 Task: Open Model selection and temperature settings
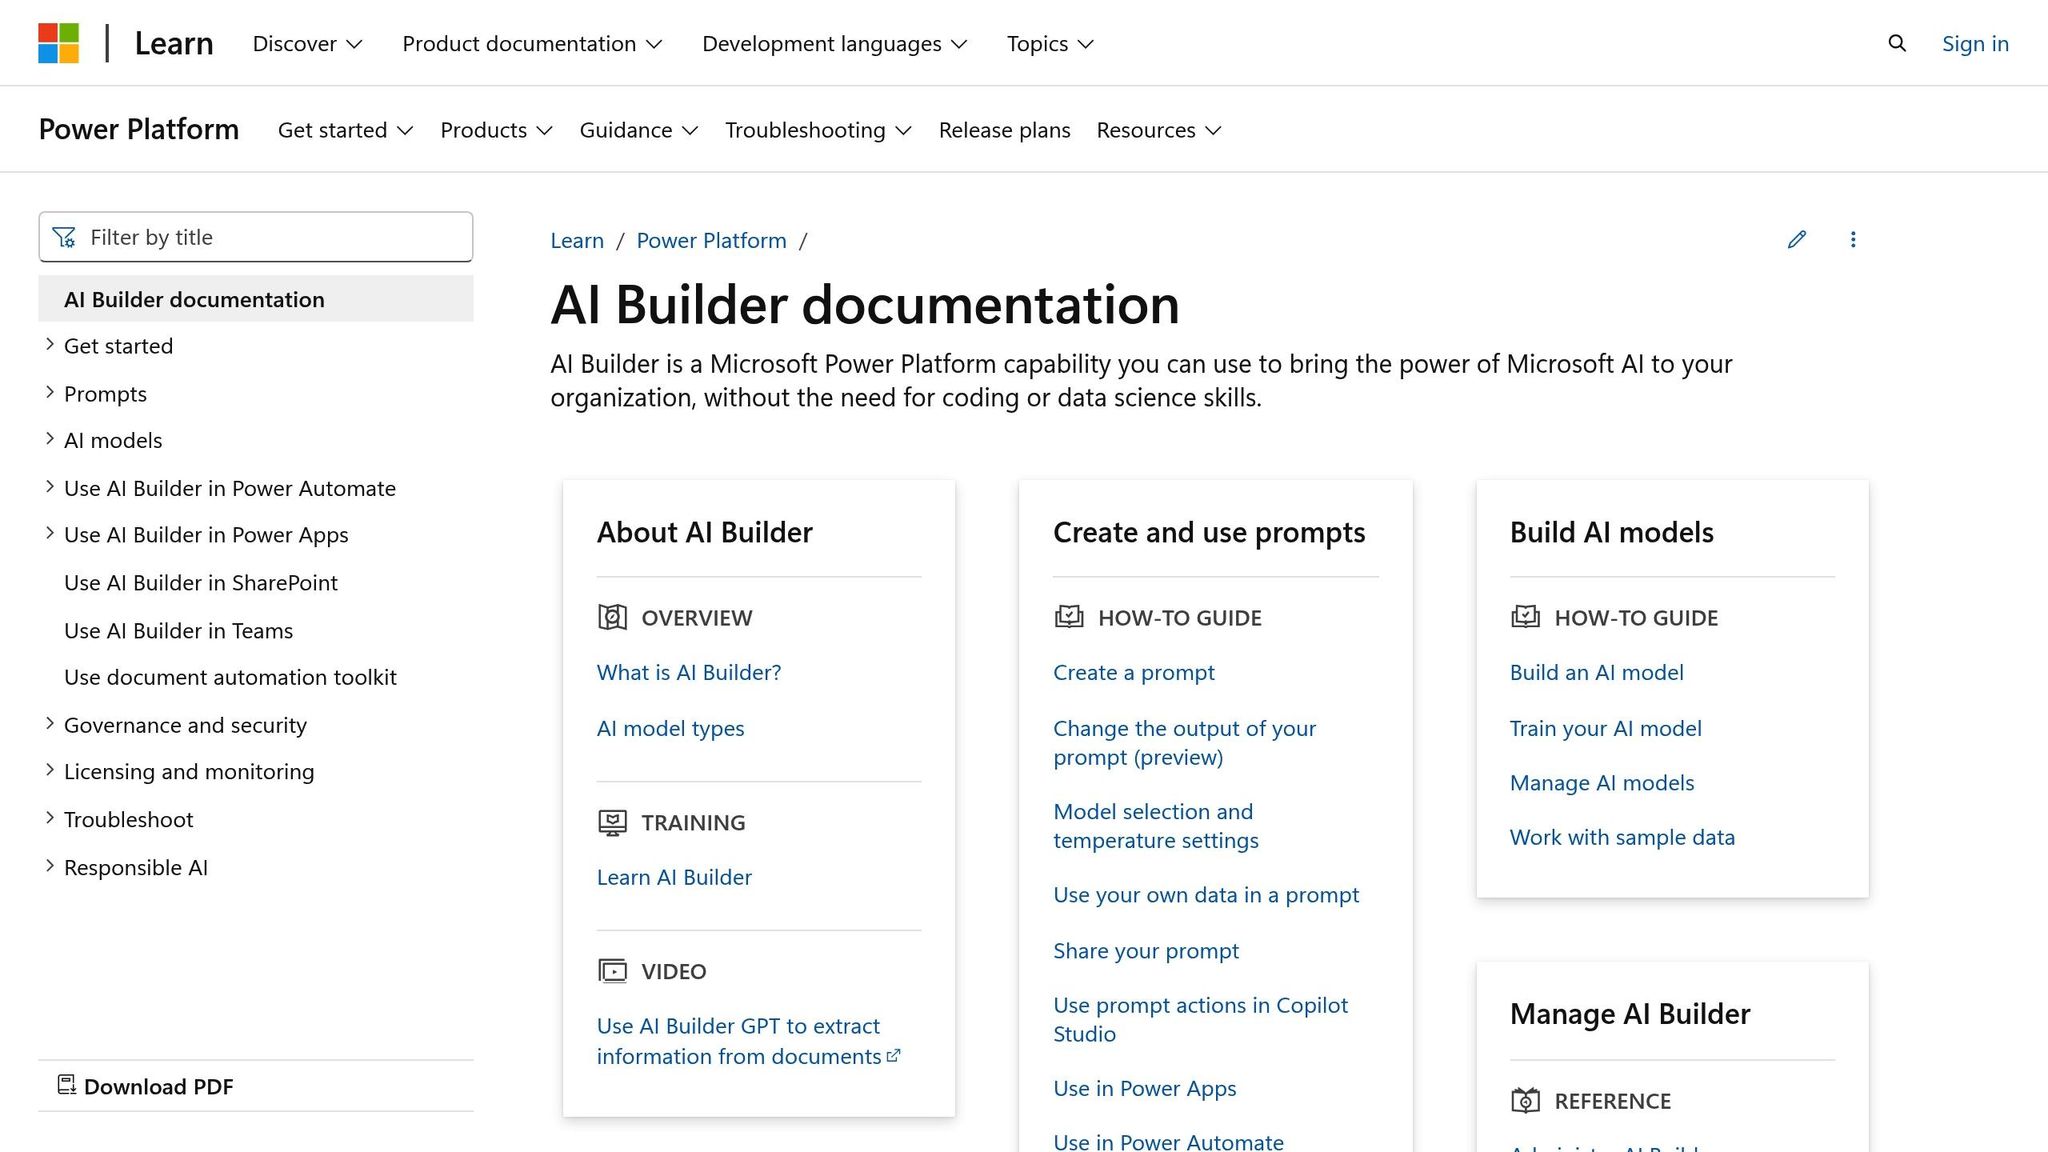click(1155, 825)
